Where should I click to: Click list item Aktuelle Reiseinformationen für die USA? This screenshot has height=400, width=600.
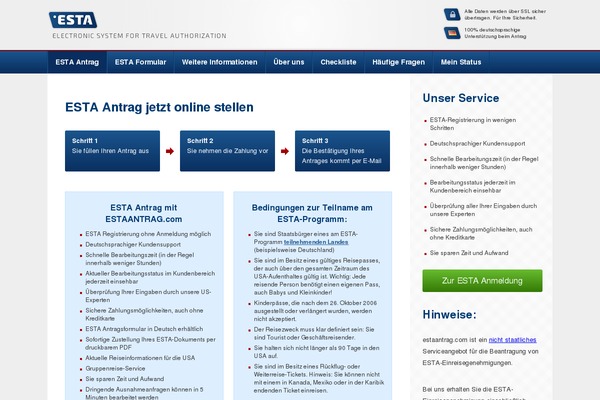pos(140,358)
